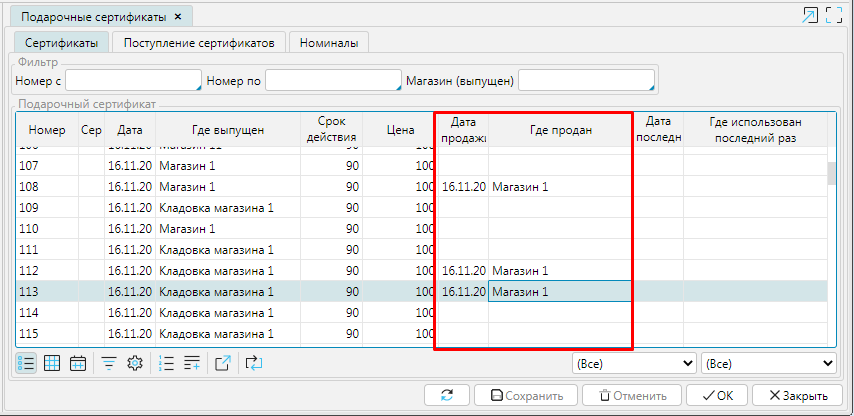Open the first (Все) dropdown
854x416 pixels.
634,363
